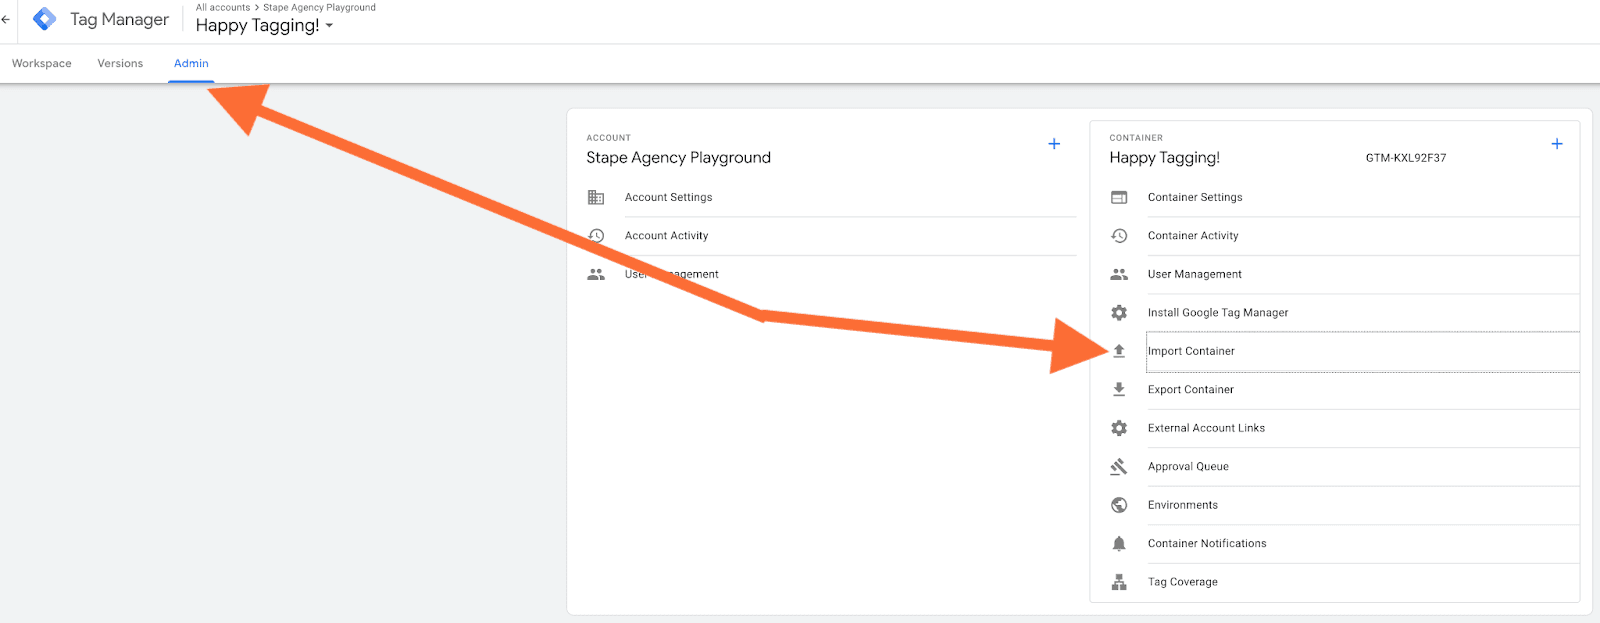Click the Import Container upload icon

point(1119,351)
